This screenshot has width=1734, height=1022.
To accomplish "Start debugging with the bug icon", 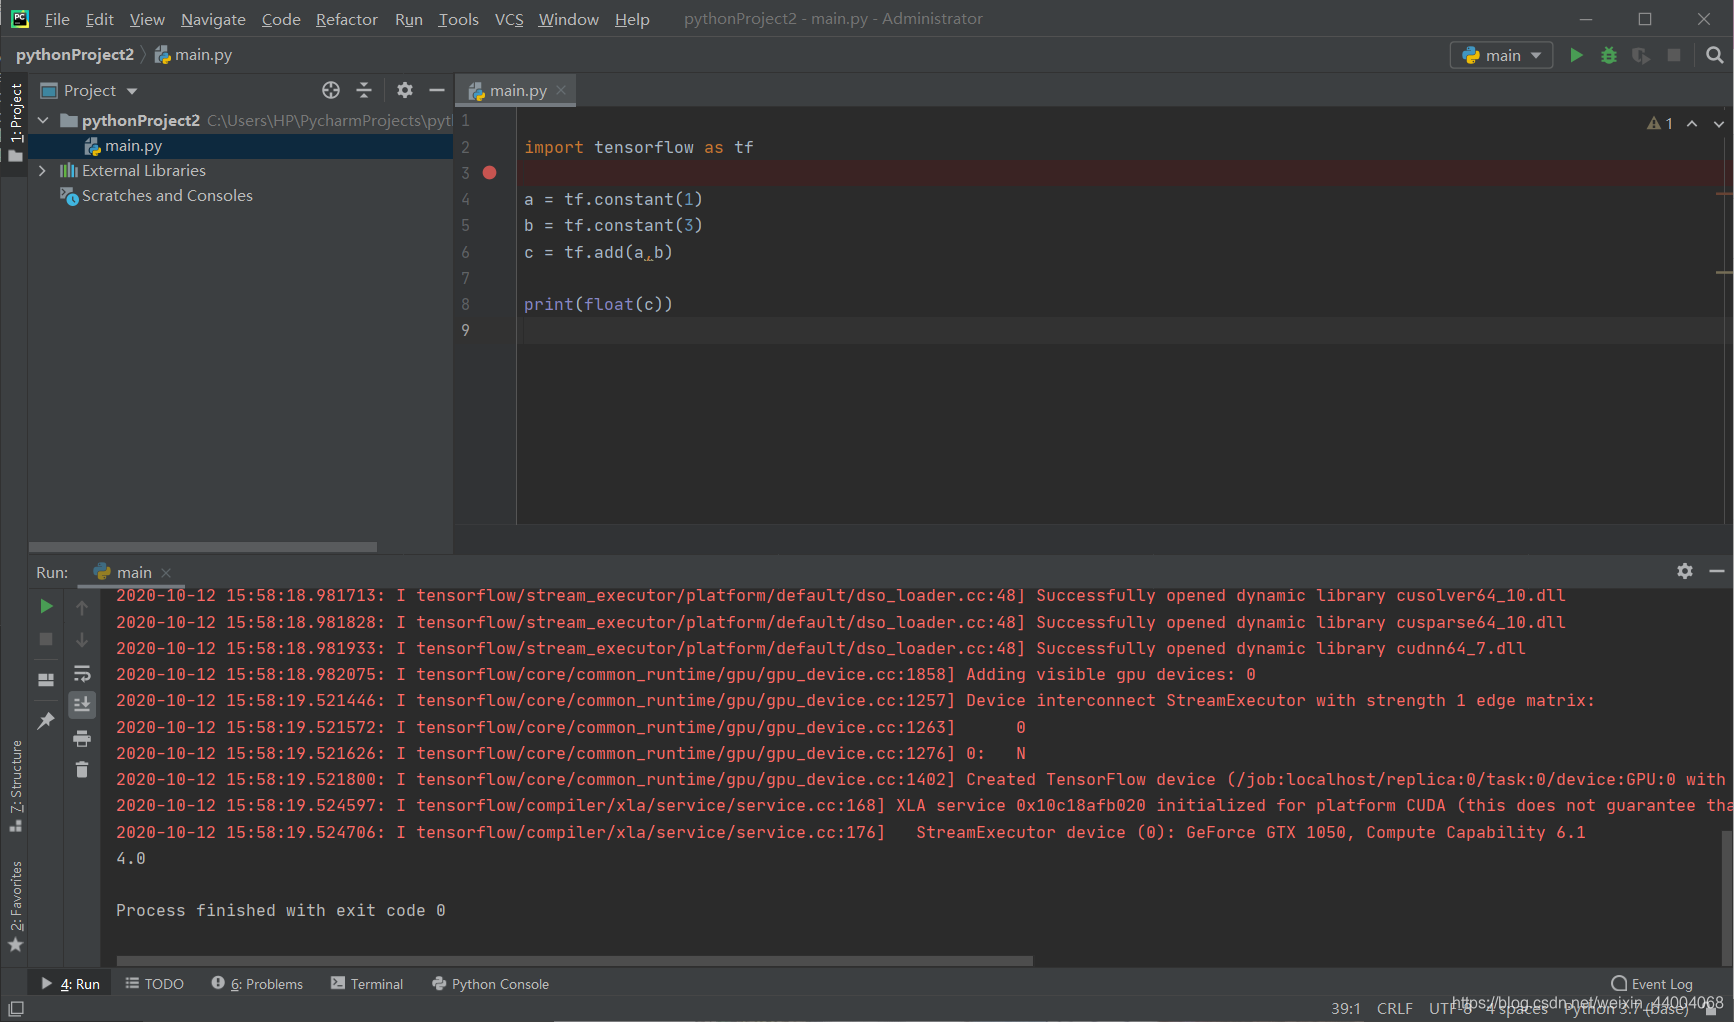I will click(1609, 55).
